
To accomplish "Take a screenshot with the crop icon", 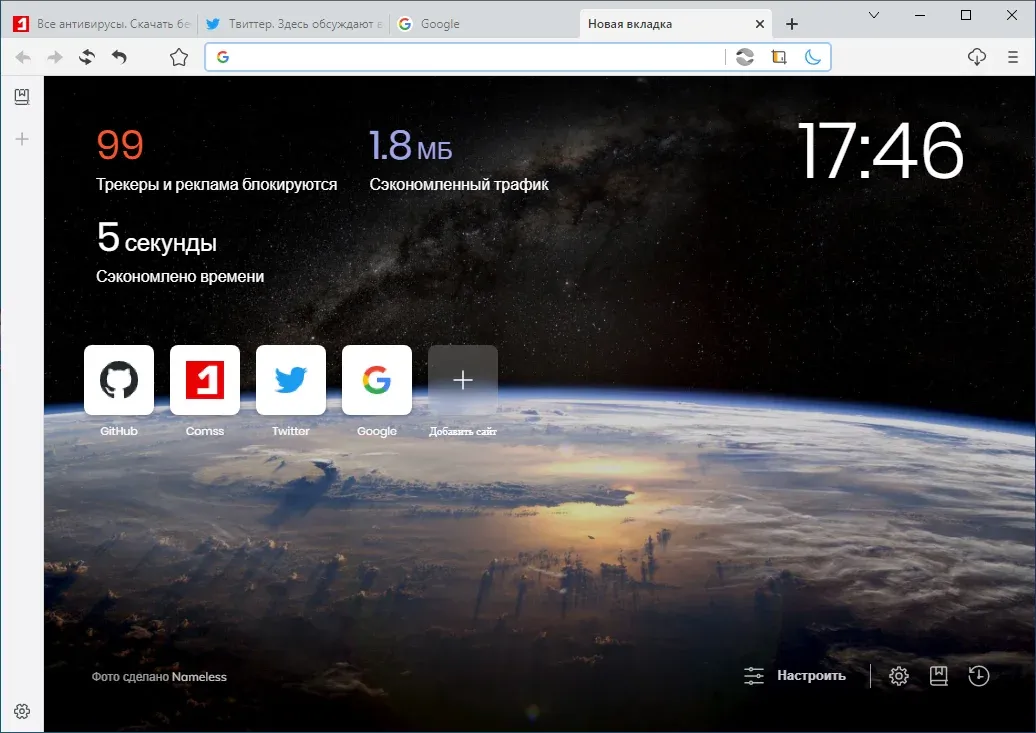I will coord(779,58).
